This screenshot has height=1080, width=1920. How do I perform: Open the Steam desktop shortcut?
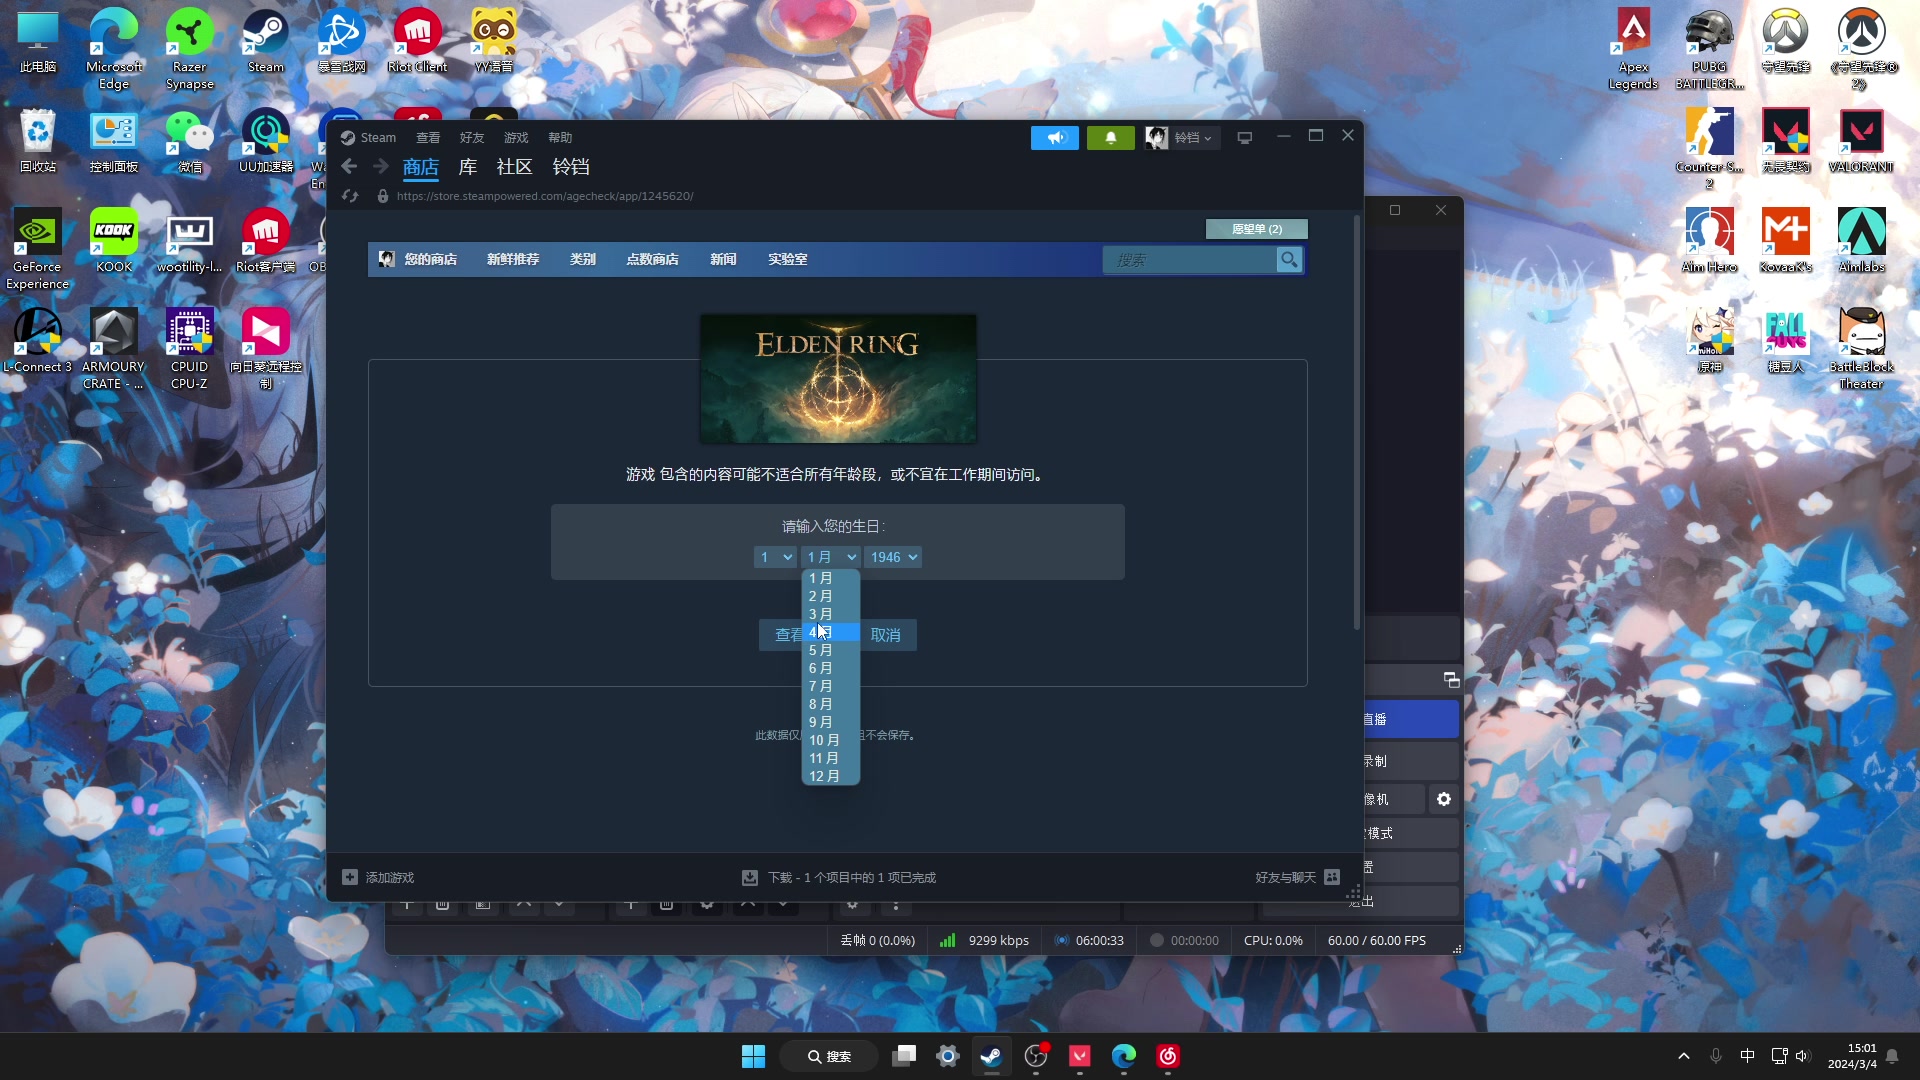tap(265, 41)
